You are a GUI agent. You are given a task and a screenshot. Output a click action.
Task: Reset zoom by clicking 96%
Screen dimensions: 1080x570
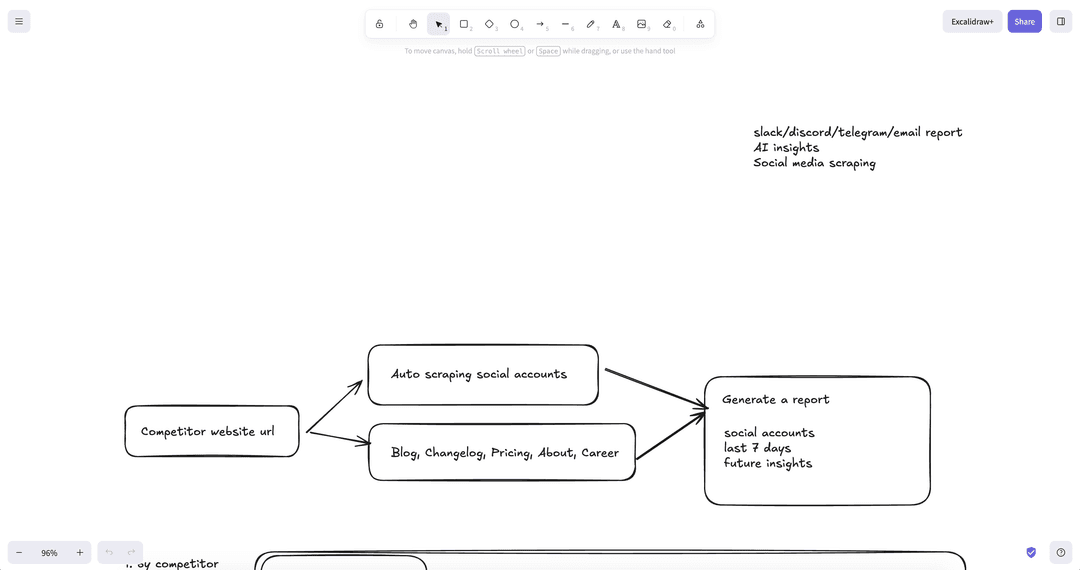pyautogui.click(x=49, y=553)
